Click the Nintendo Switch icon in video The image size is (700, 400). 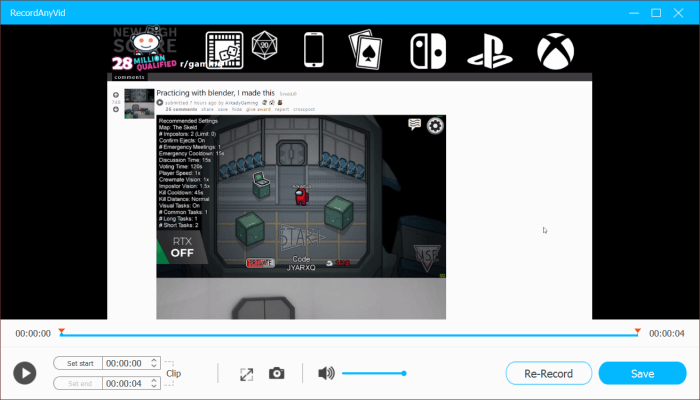(x=428, y=51)
